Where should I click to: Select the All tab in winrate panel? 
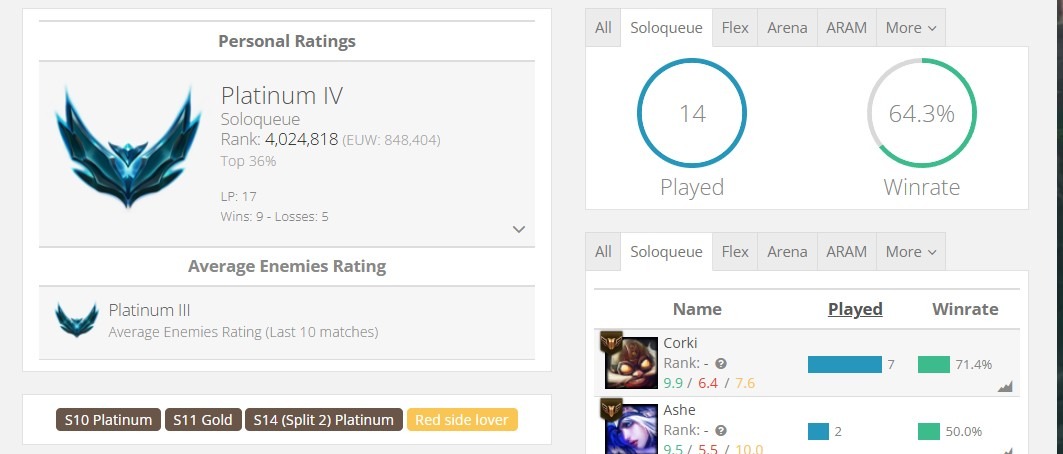click(x=603, y=28)
